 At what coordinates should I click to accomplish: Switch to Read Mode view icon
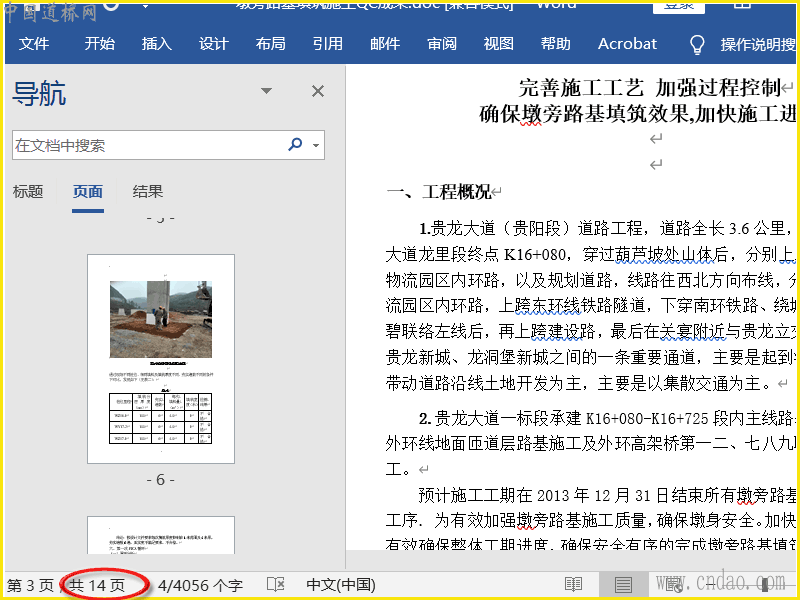(573, 584)
